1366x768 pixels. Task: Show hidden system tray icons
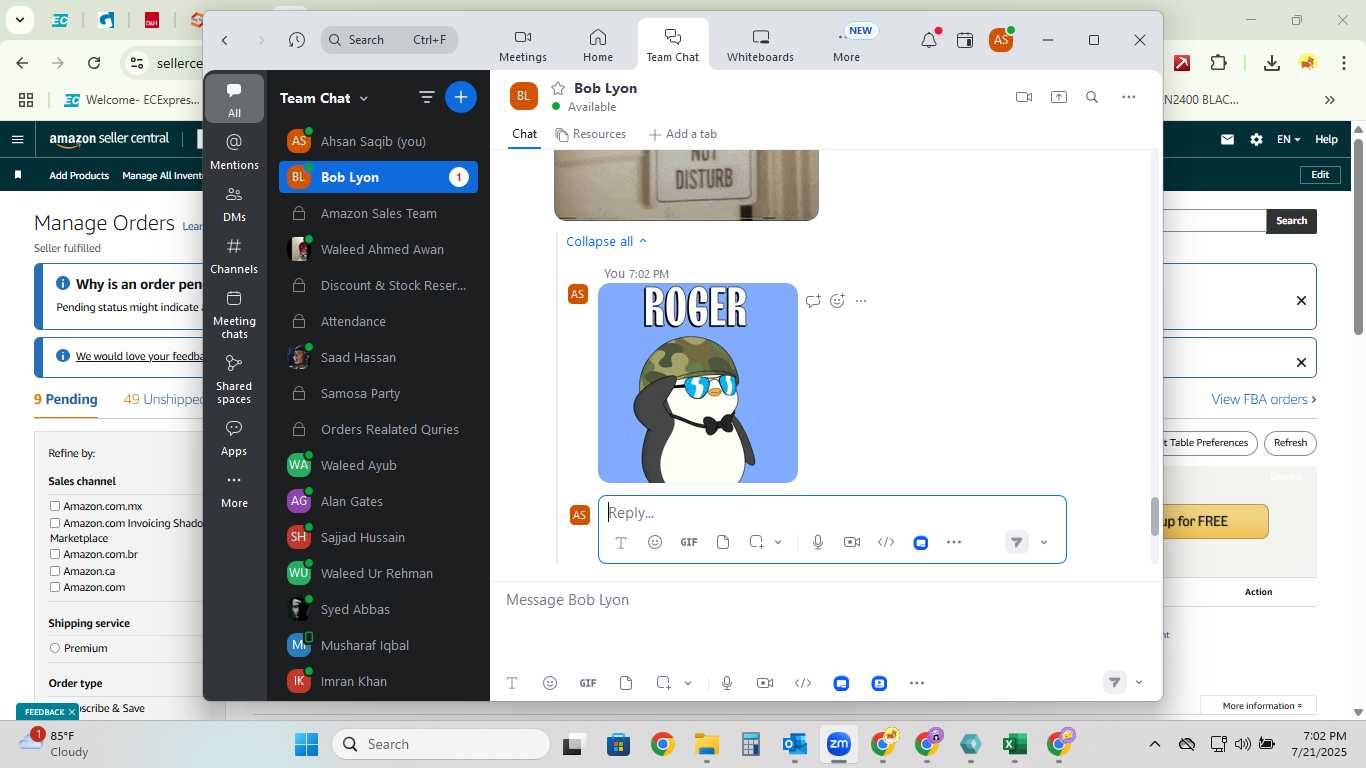pos(1155,744)
